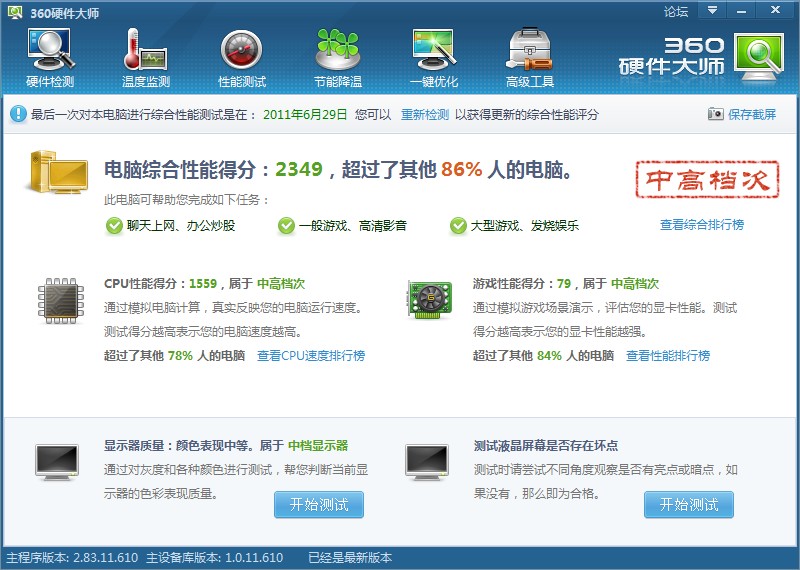Click the green check beside 大型游戏、发烧娱乐

pos(458,225)
